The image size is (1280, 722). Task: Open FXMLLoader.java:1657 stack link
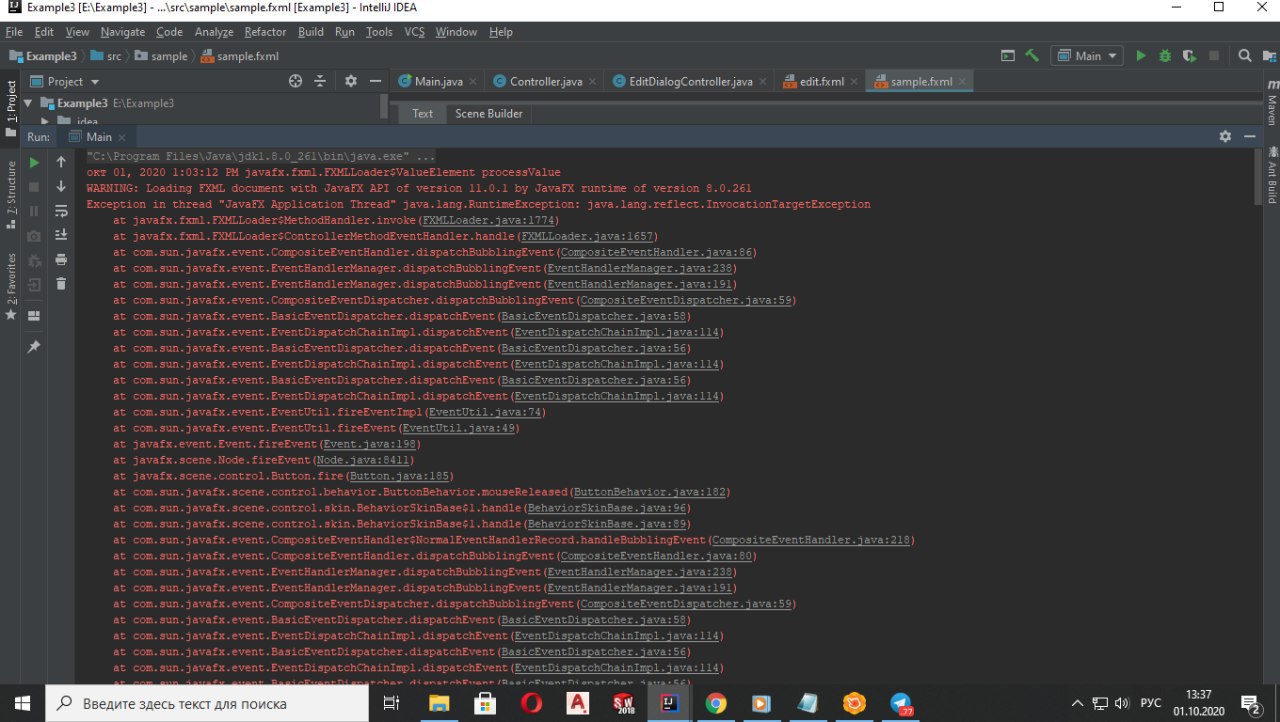[588, 236]
